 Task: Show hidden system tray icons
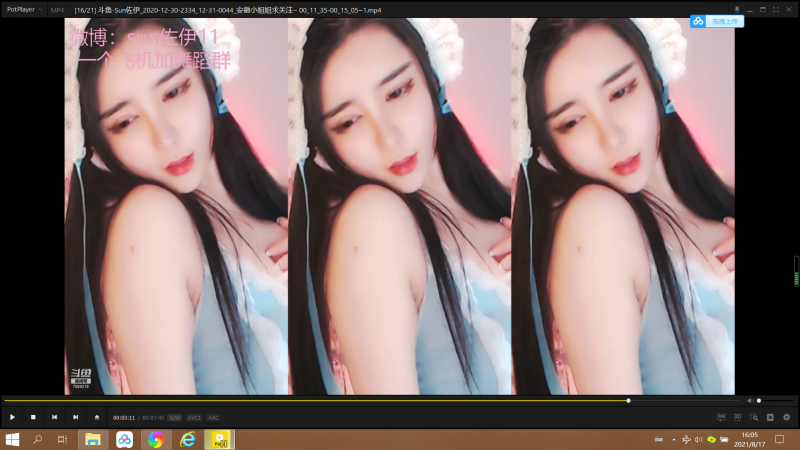coord(673,439)
